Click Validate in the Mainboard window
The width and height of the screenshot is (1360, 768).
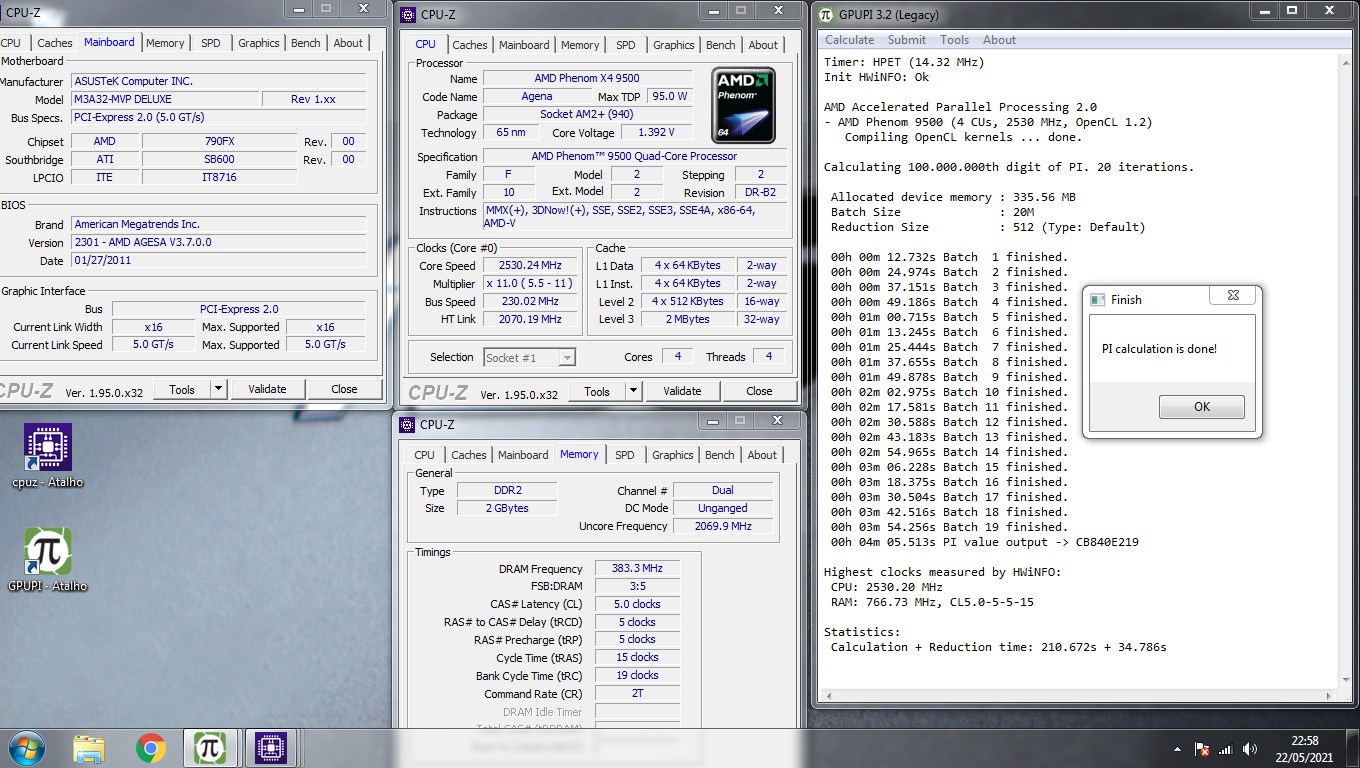[267, 389]
